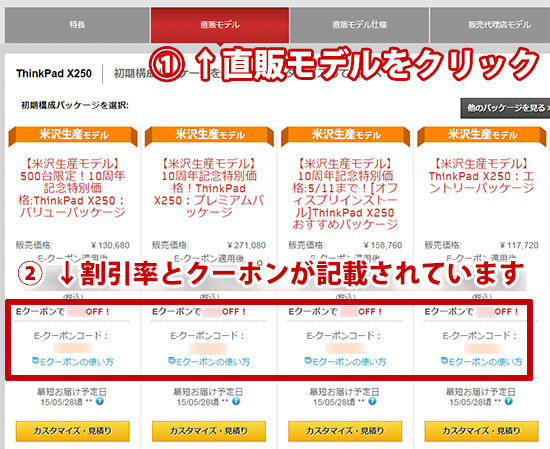Click delivery date help icon for おすすめパッケージ

coord(373,401)
